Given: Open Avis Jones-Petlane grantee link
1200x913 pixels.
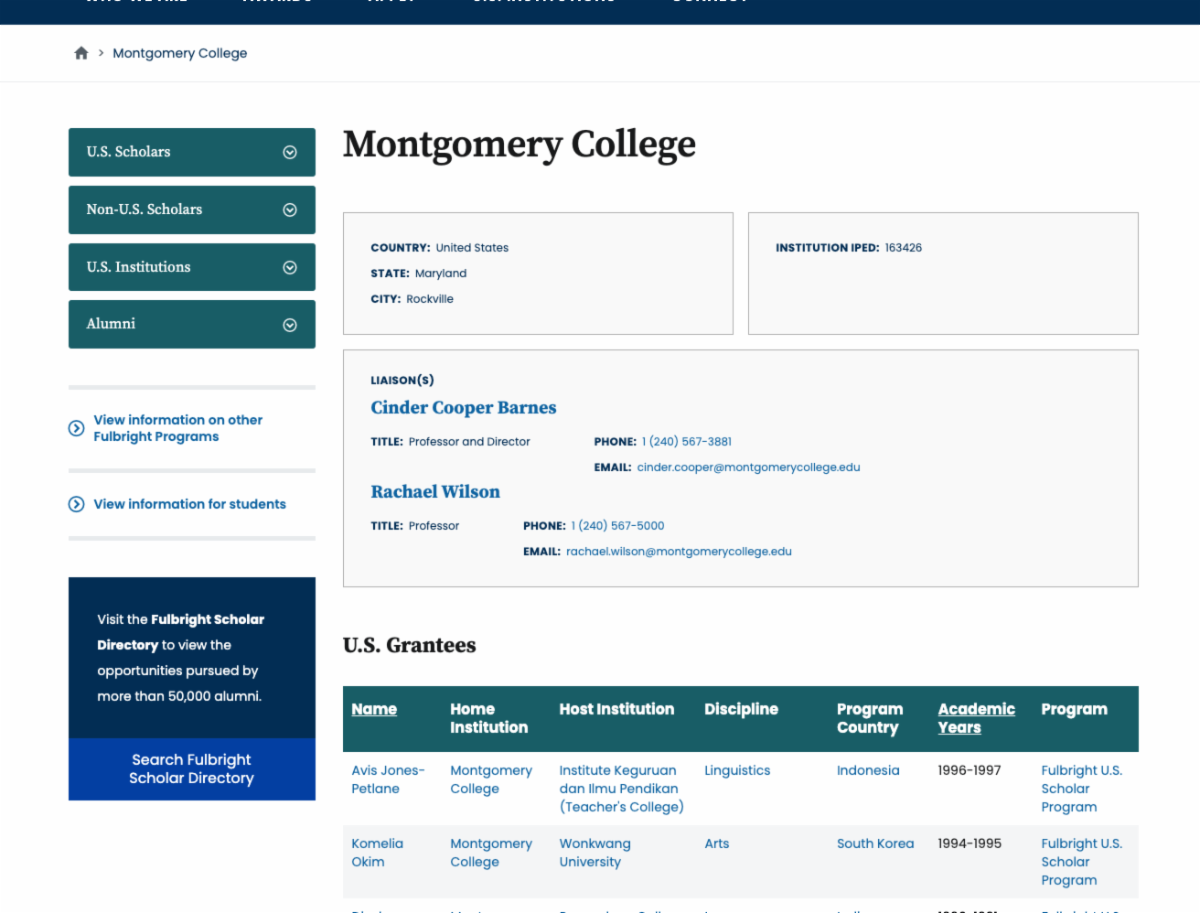Looking at the screenshot, I should (388, 779).
